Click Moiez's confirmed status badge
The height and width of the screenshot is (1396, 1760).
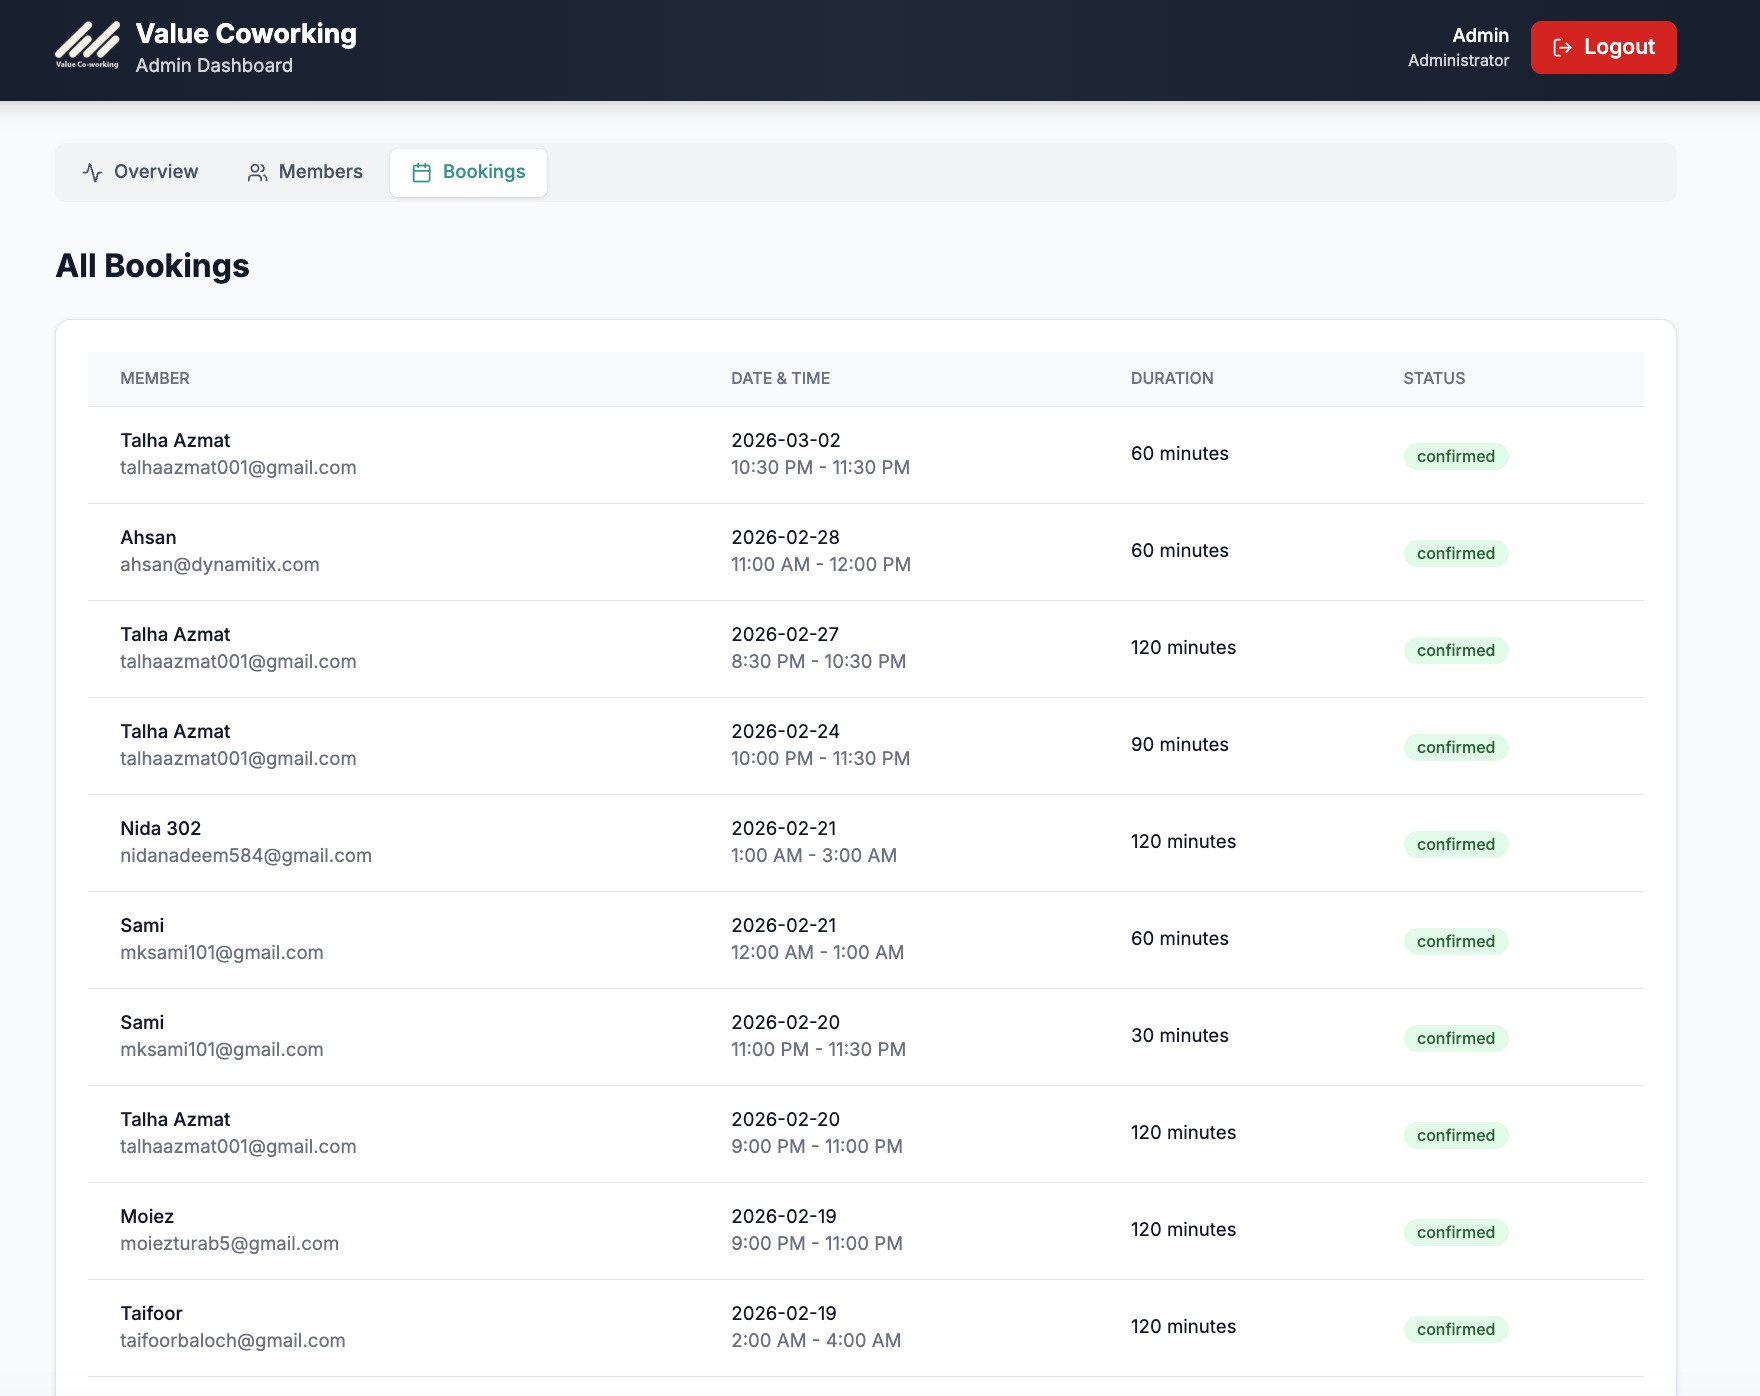pos(1455,1232)
